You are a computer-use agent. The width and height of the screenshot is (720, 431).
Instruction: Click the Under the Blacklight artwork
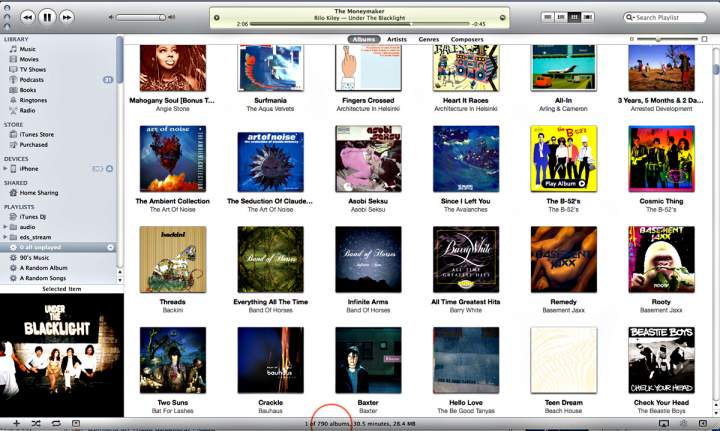[x=62, y=355]
